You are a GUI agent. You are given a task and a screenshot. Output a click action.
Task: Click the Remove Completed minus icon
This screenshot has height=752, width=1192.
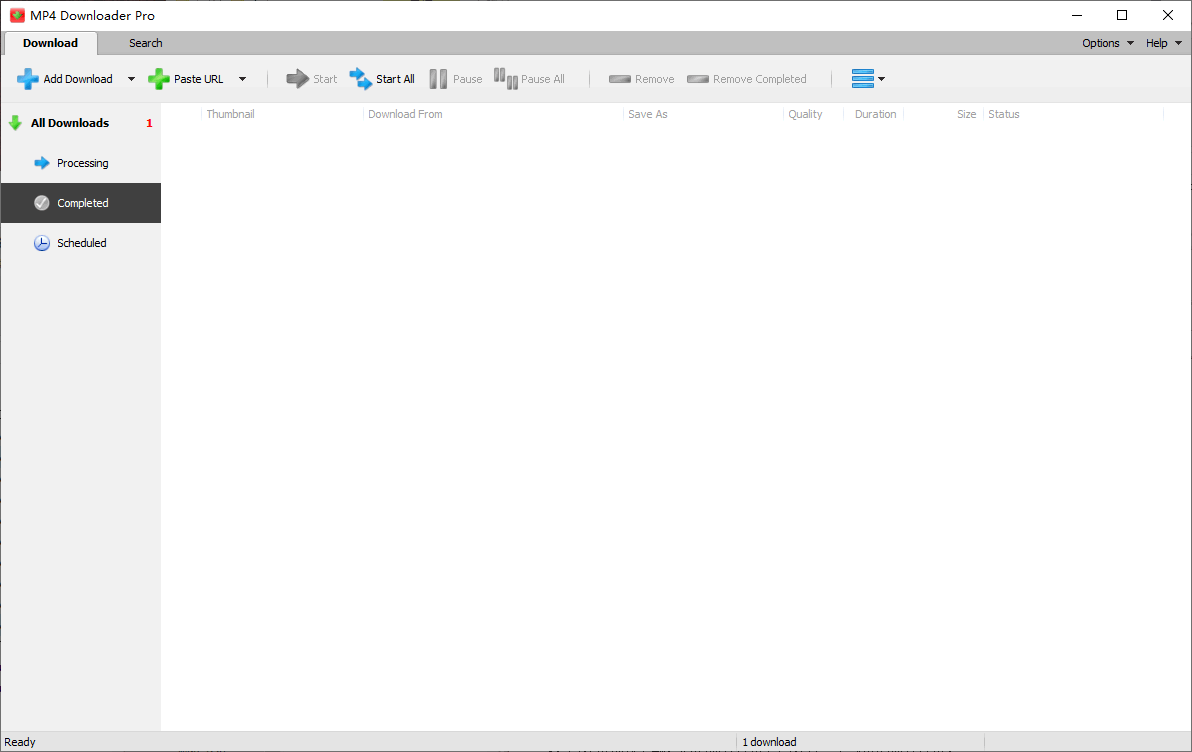click(x=698, y=79)
